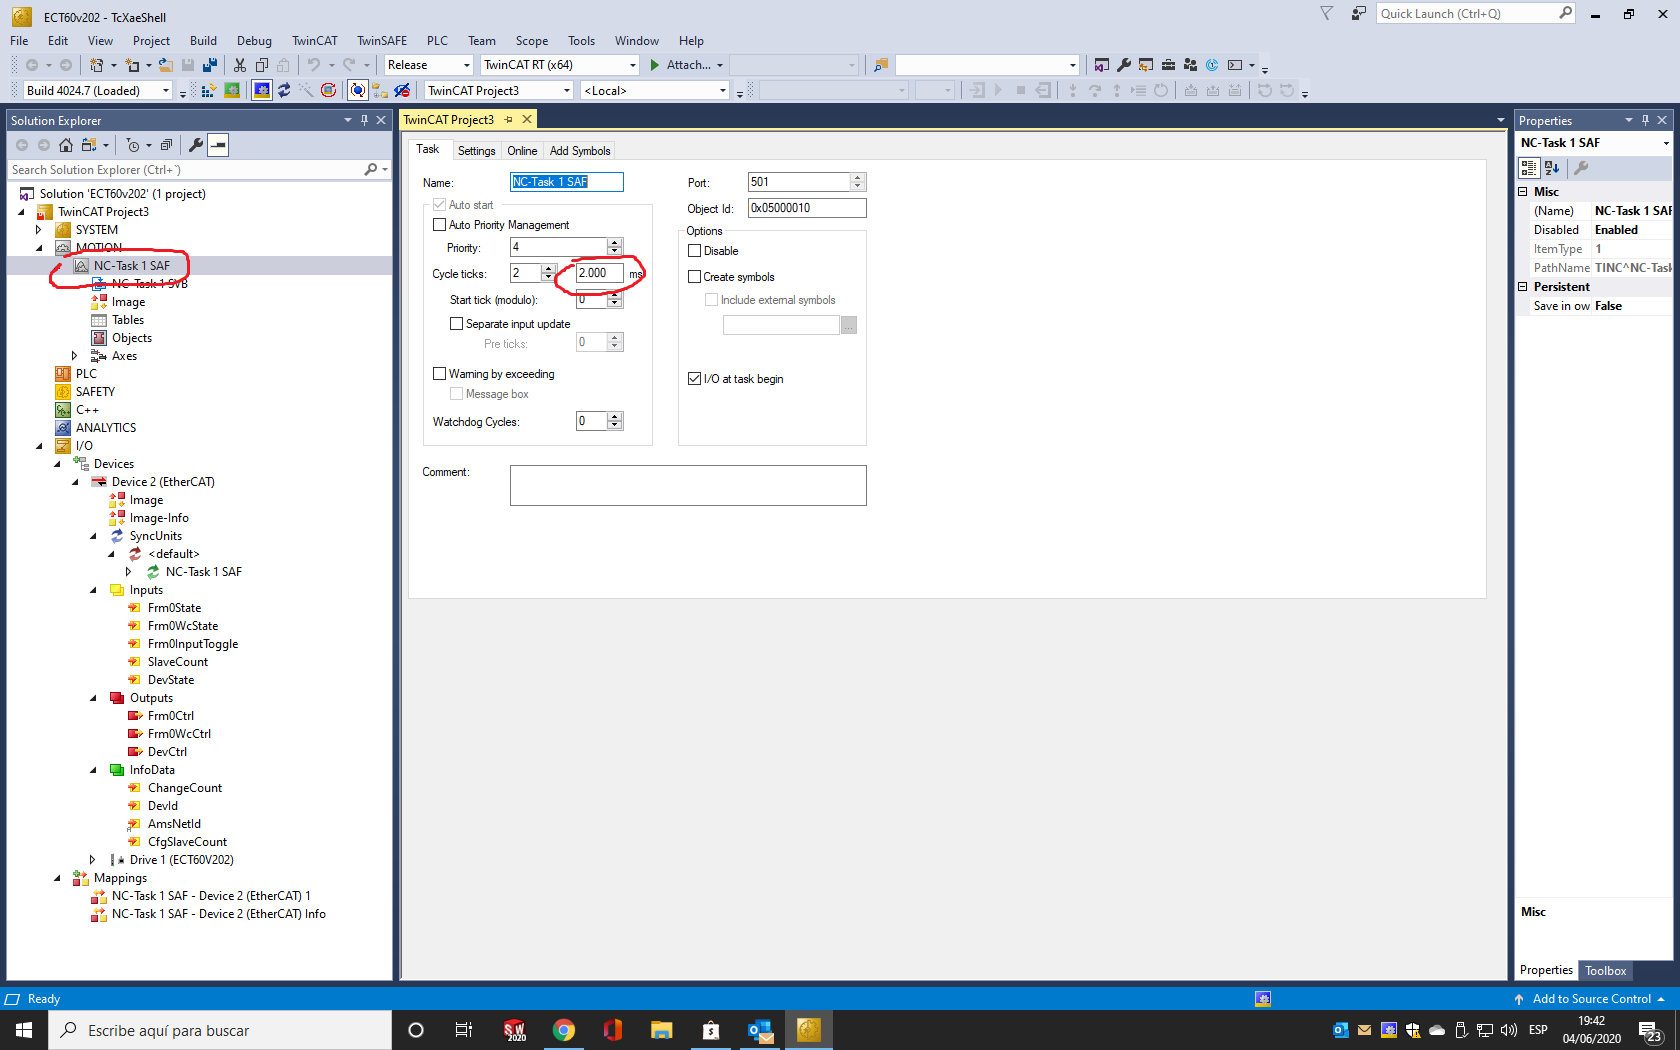Click the Show Online Data icon
This screenshot has width=1680, height=1050.
(357, 90)
